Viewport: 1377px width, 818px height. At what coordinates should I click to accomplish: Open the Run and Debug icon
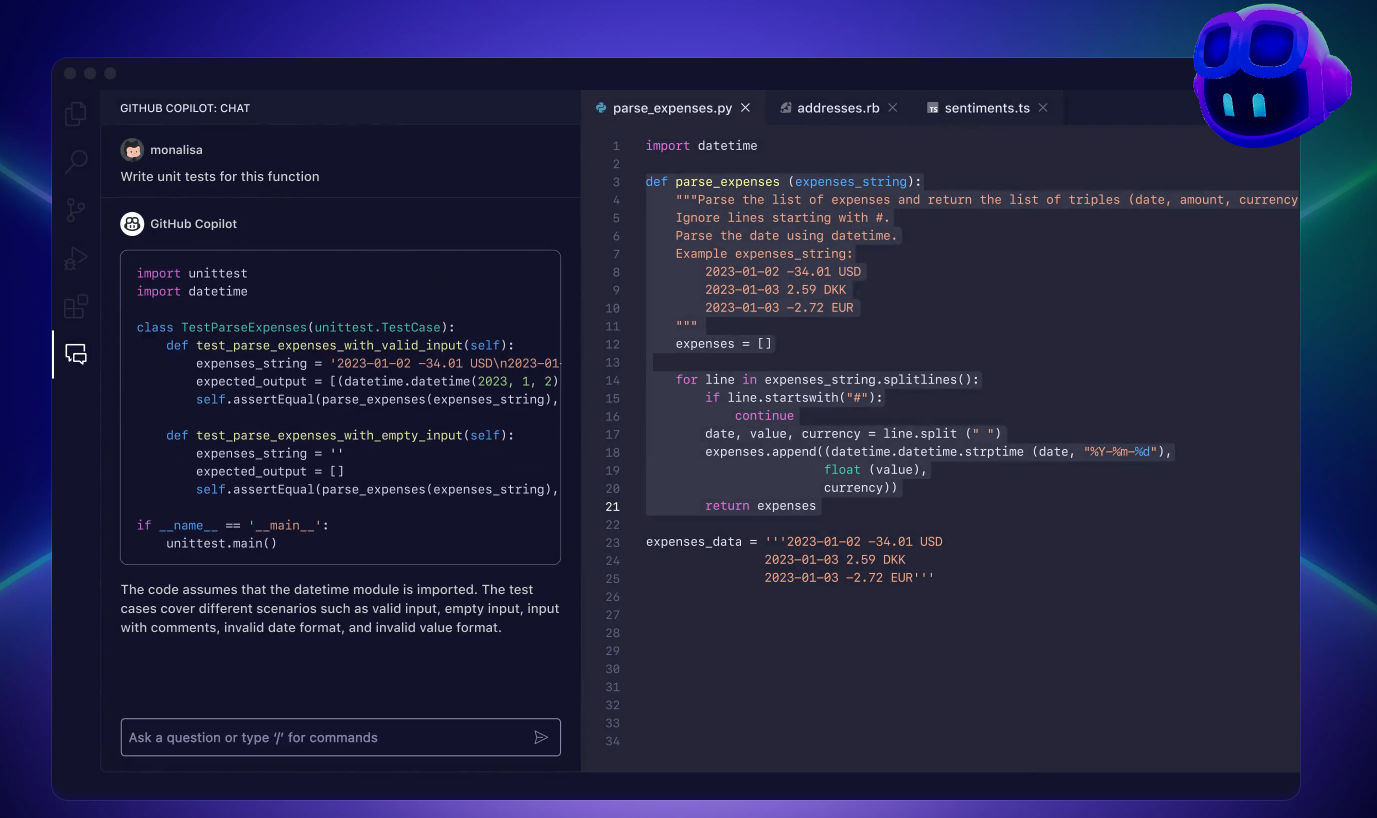pos(76,258)
